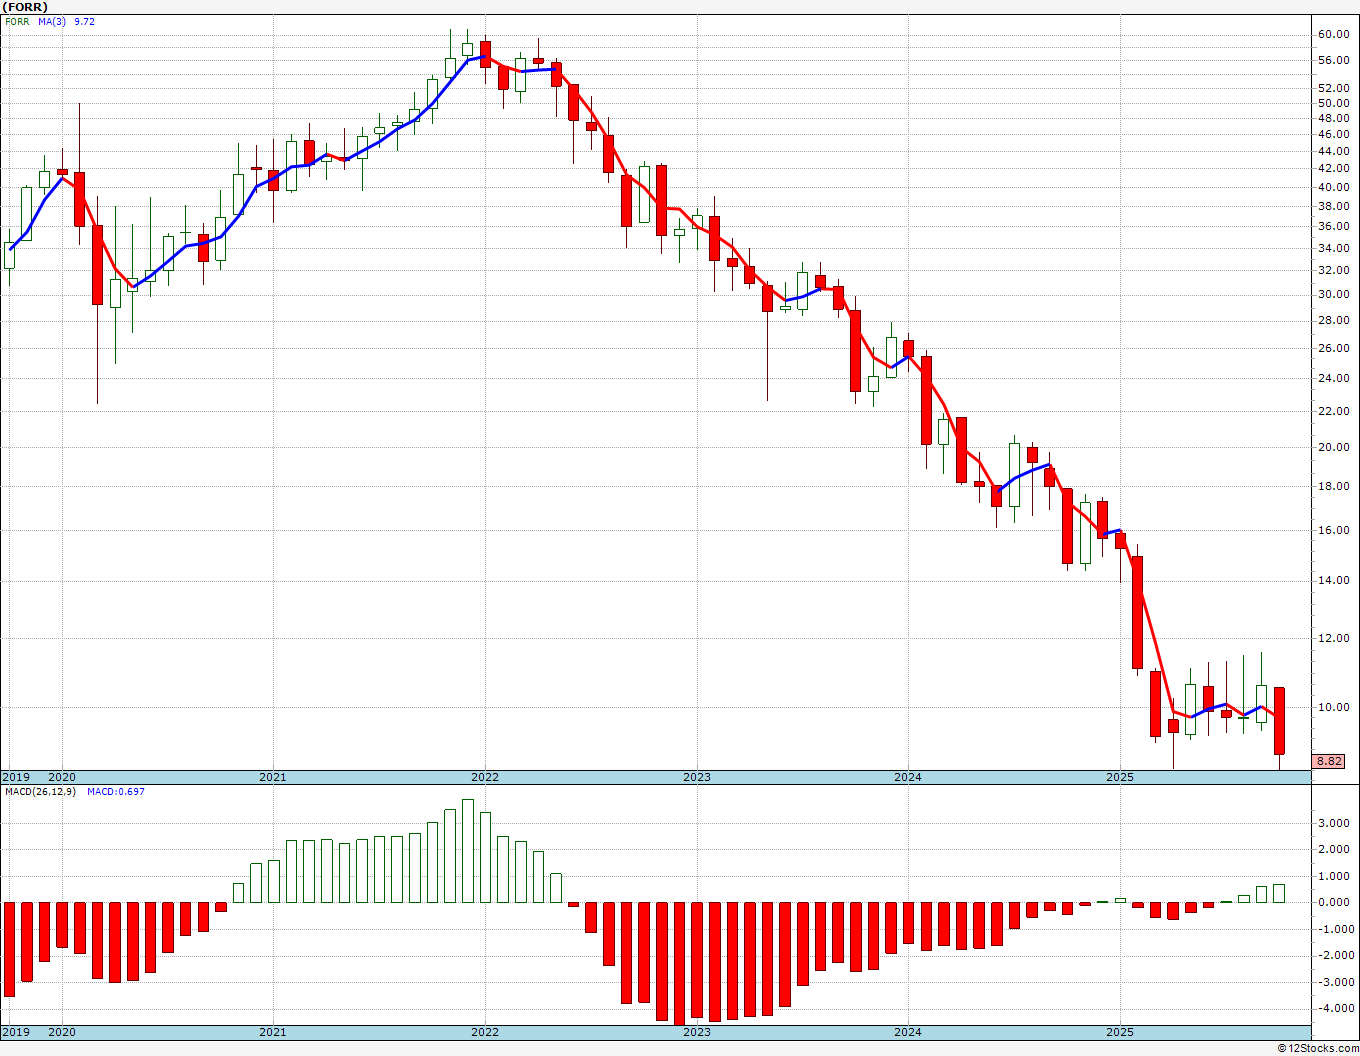The image size is (1360, 1056).
Task: Click "2019" on the MACD panel time axis
Action: point(15,1032)
